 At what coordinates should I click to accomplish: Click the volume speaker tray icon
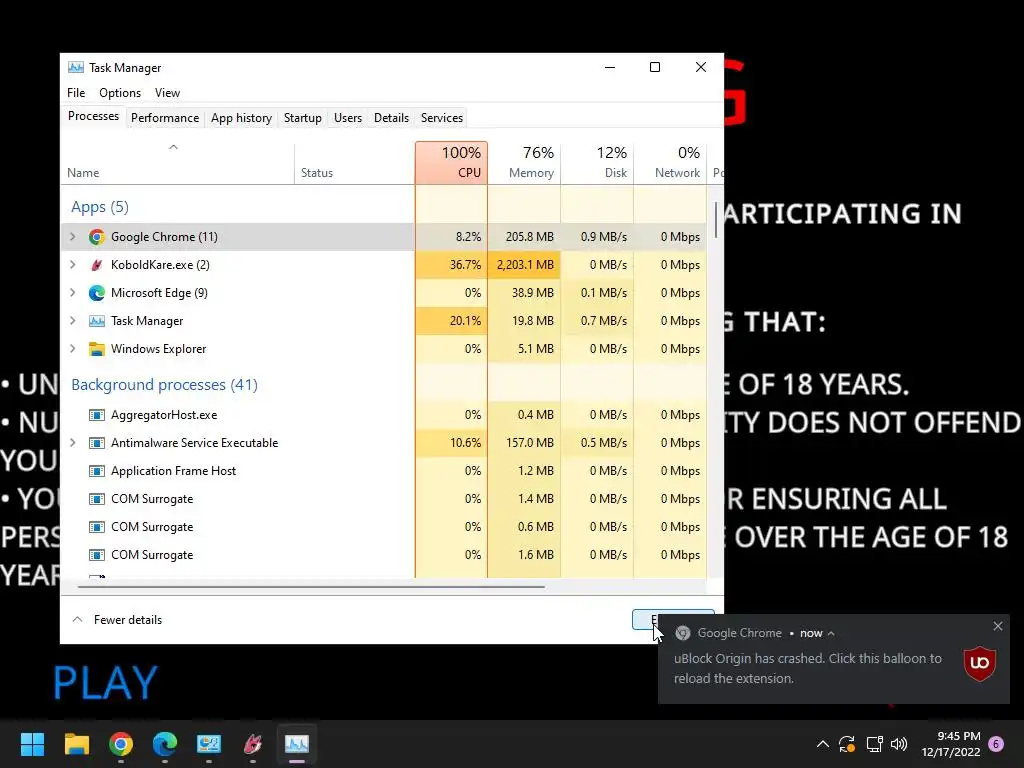coord(899,744)
